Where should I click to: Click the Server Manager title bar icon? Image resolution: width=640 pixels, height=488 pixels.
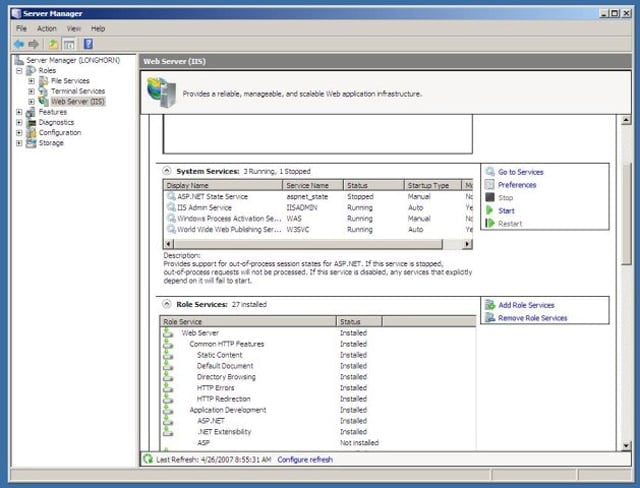(x=16, y=13)
